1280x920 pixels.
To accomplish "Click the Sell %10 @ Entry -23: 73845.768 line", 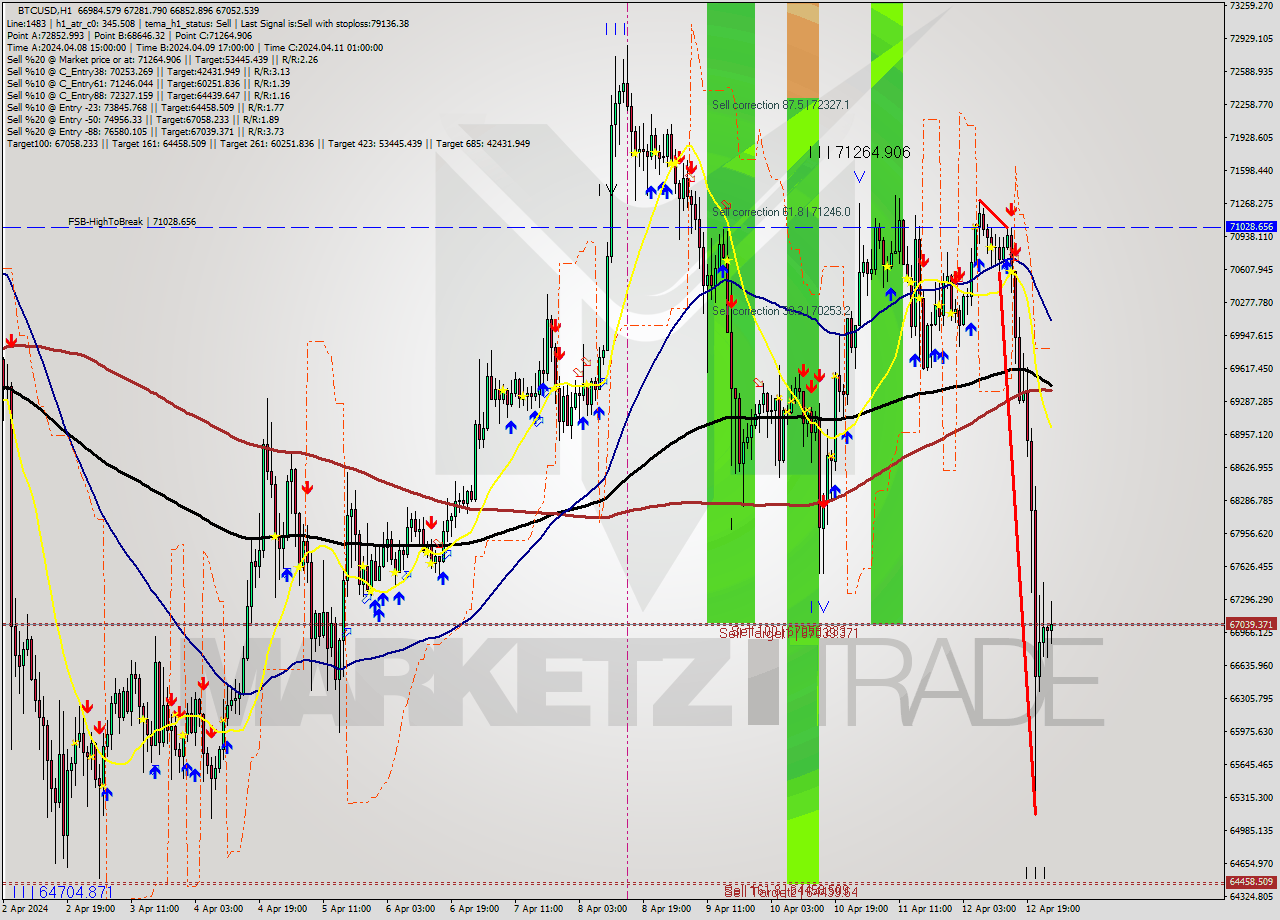I will click(x=146, y=107).
